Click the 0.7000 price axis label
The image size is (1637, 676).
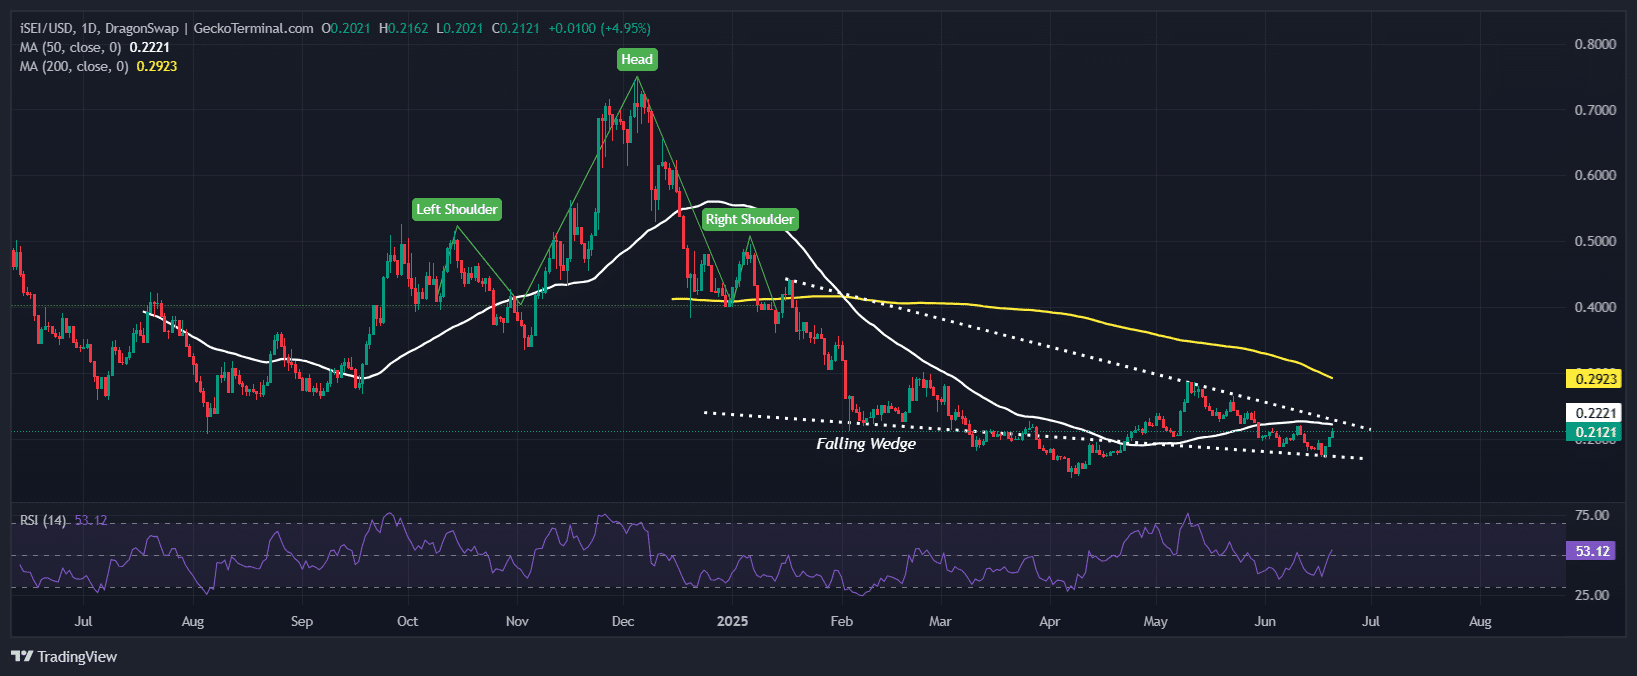[x=1595, y=110]
